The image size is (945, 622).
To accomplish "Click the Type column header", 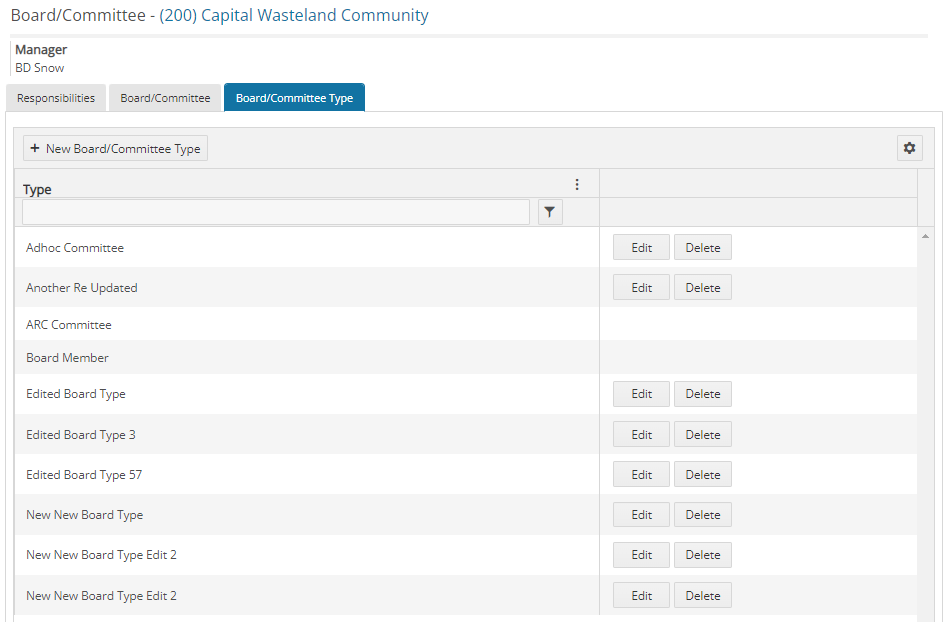I will coord(37,189).
